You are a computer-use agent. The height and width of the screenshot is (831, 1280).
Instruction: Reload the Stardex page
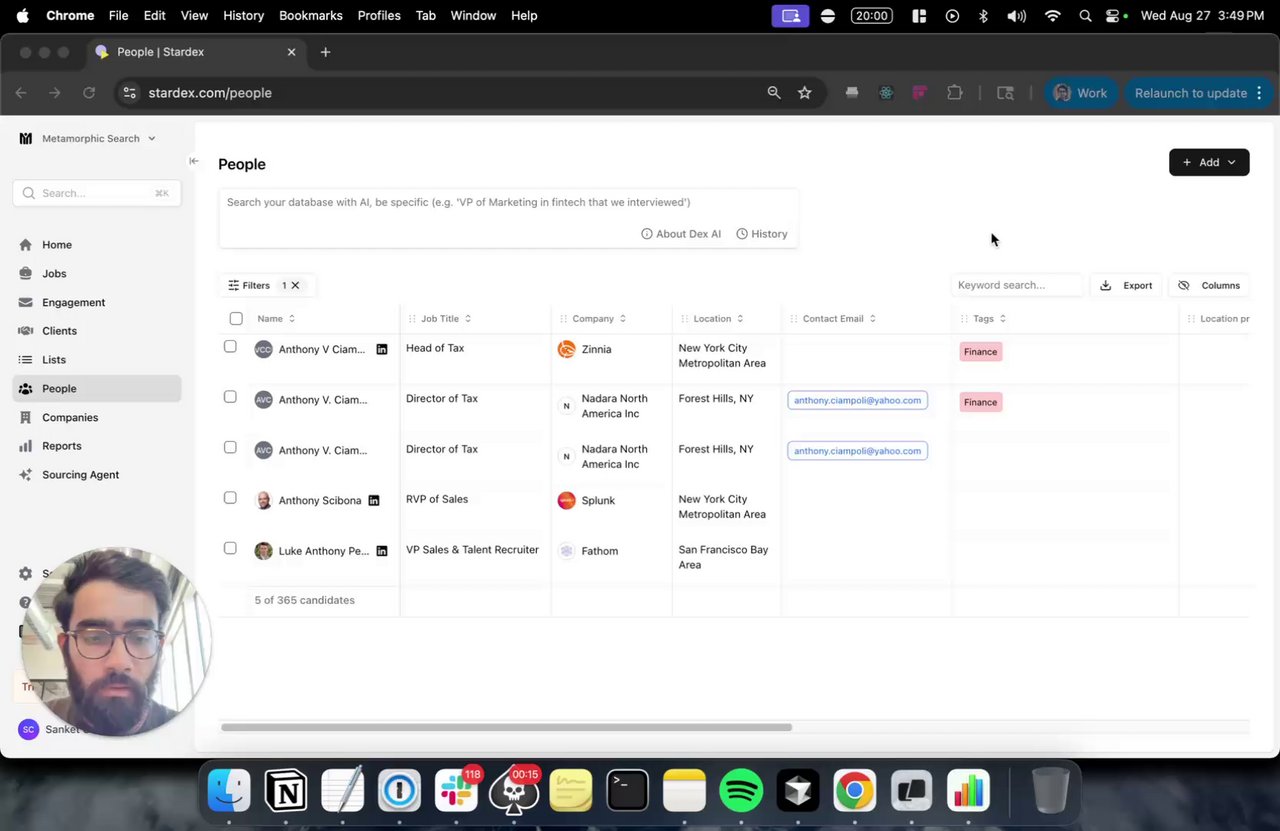click(89, 93)
